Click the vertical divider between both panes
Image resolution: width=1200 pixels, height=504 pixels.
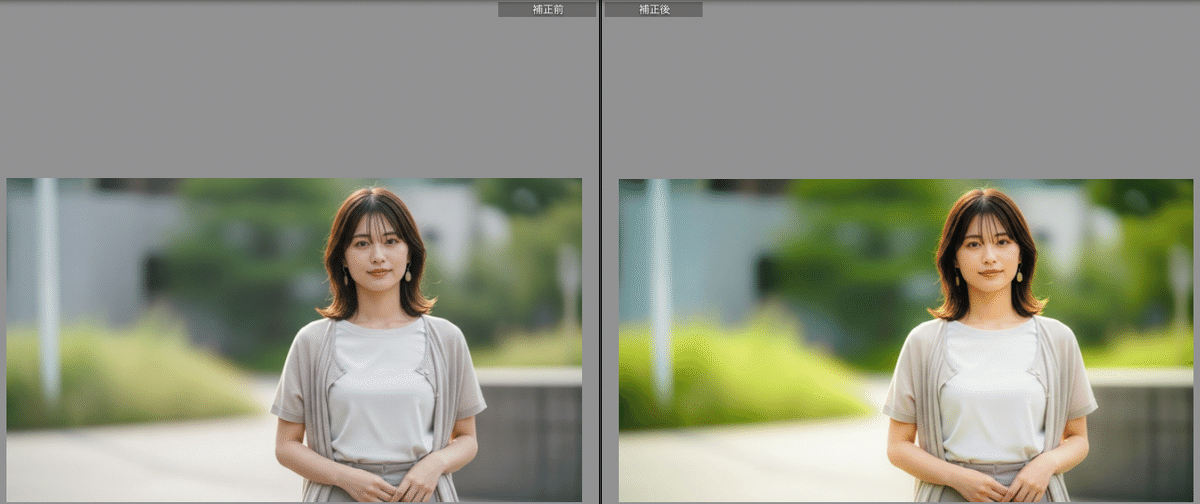pyautogui.click(x=600, y=250)
